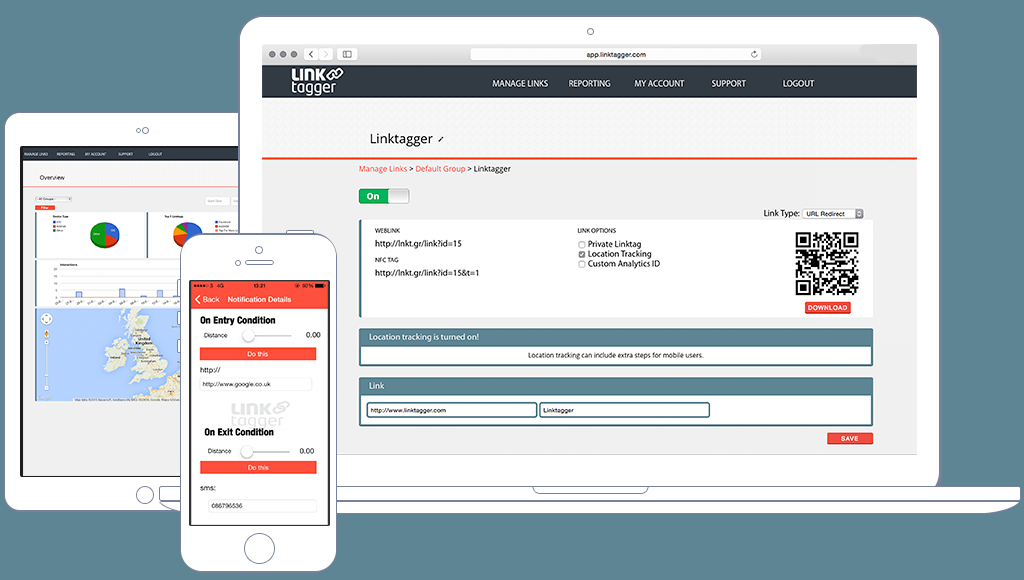The image size is (1024, 580).
Task: Click the weblink URL http://lnkt.gr/link?id=15
Action: [418, 244]
